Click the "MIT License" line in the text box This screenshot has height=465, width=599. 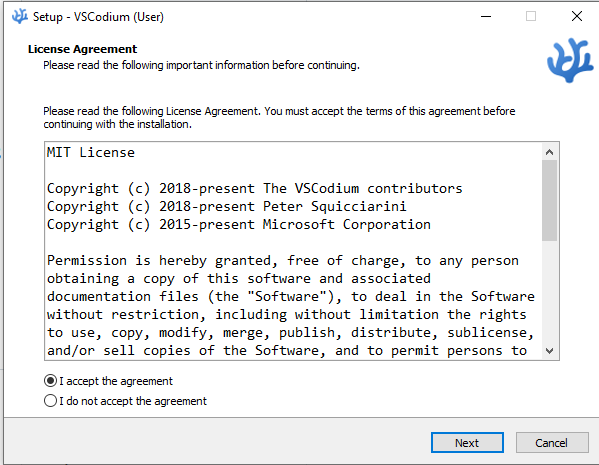coord(91,152)
